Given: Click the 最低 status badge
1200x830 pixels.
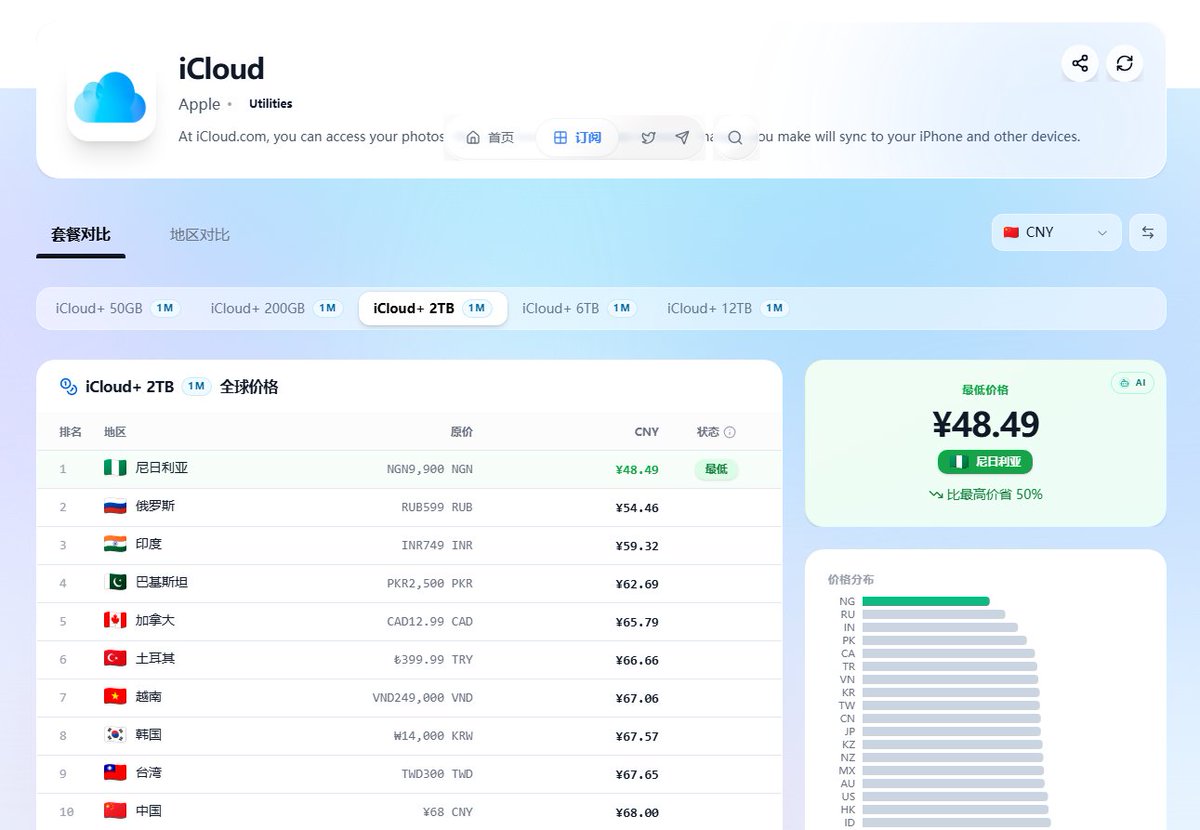Looking at the screenshot, I should point(716,468).
